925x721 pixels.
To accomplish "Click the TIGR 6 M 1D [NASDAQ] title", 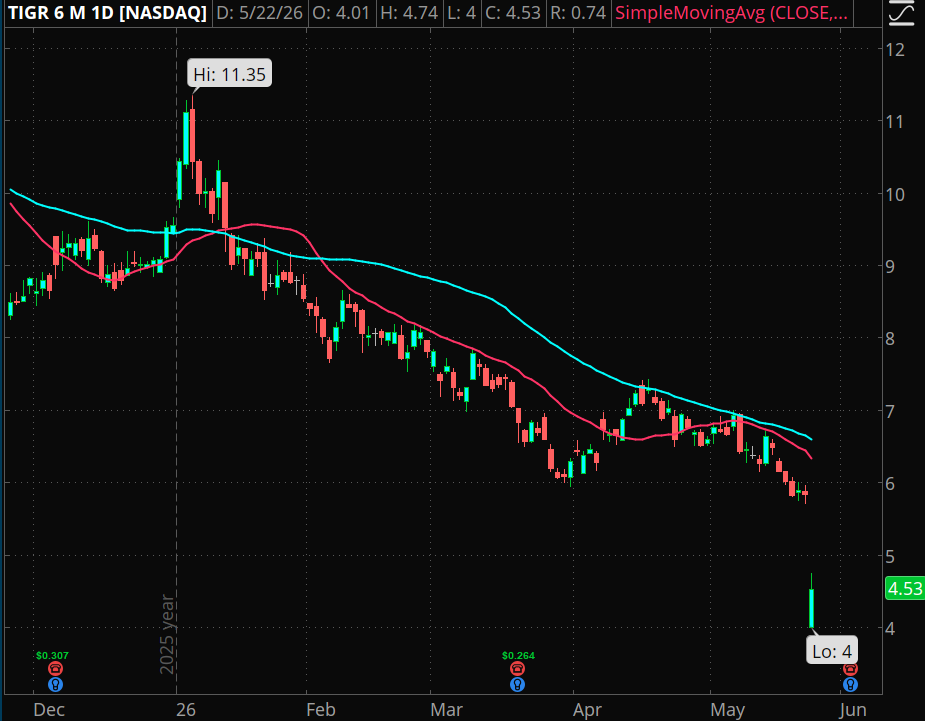I will tap(107, 12).
